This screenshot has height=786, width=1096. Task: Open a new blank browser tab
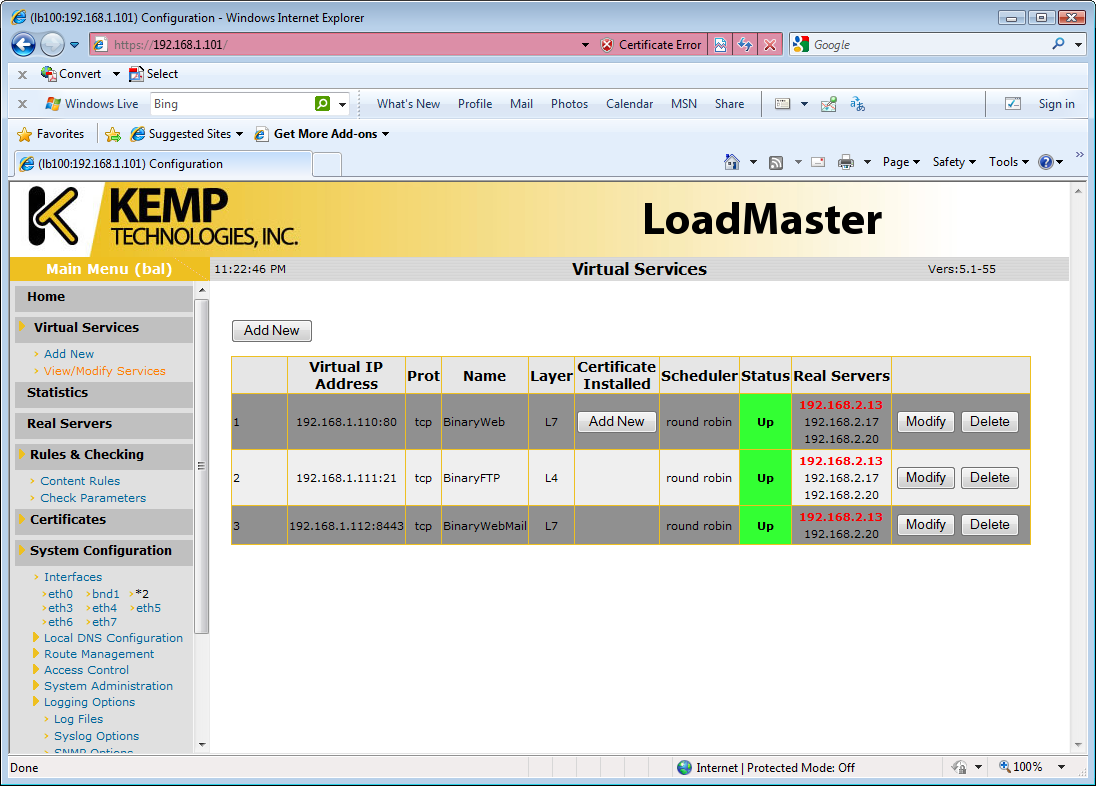click(x=326, y=164)
